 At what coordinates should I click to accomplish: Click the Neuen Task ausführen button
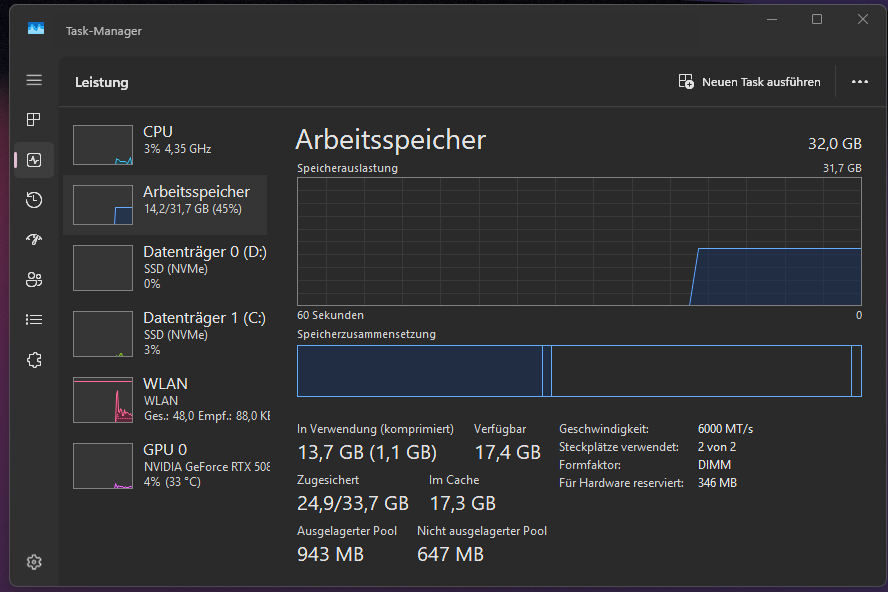[x=750, y=82]
